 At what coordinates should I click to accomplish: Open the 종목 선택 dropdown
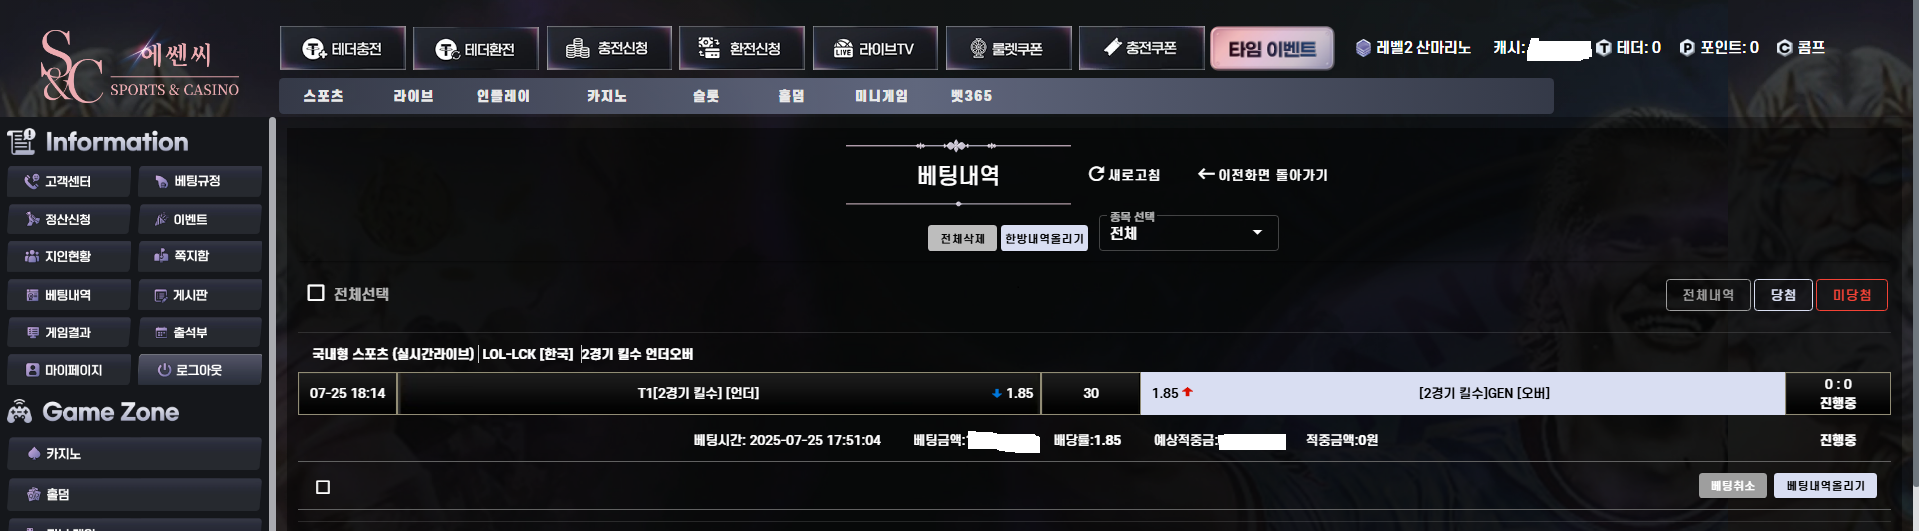1188,233
